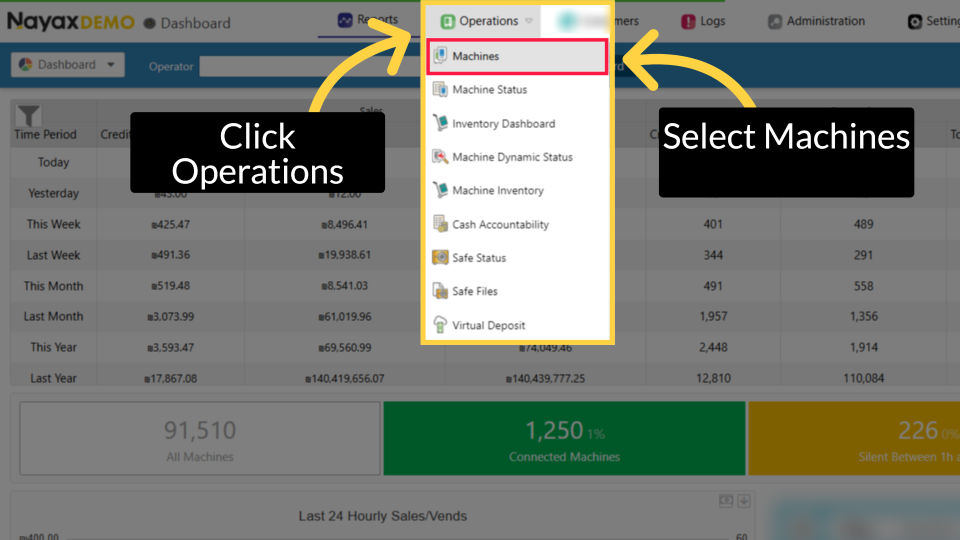The height and width of the screenshot is (540, 960).
Task: Select the Today time period row
Action: (53, 162)
